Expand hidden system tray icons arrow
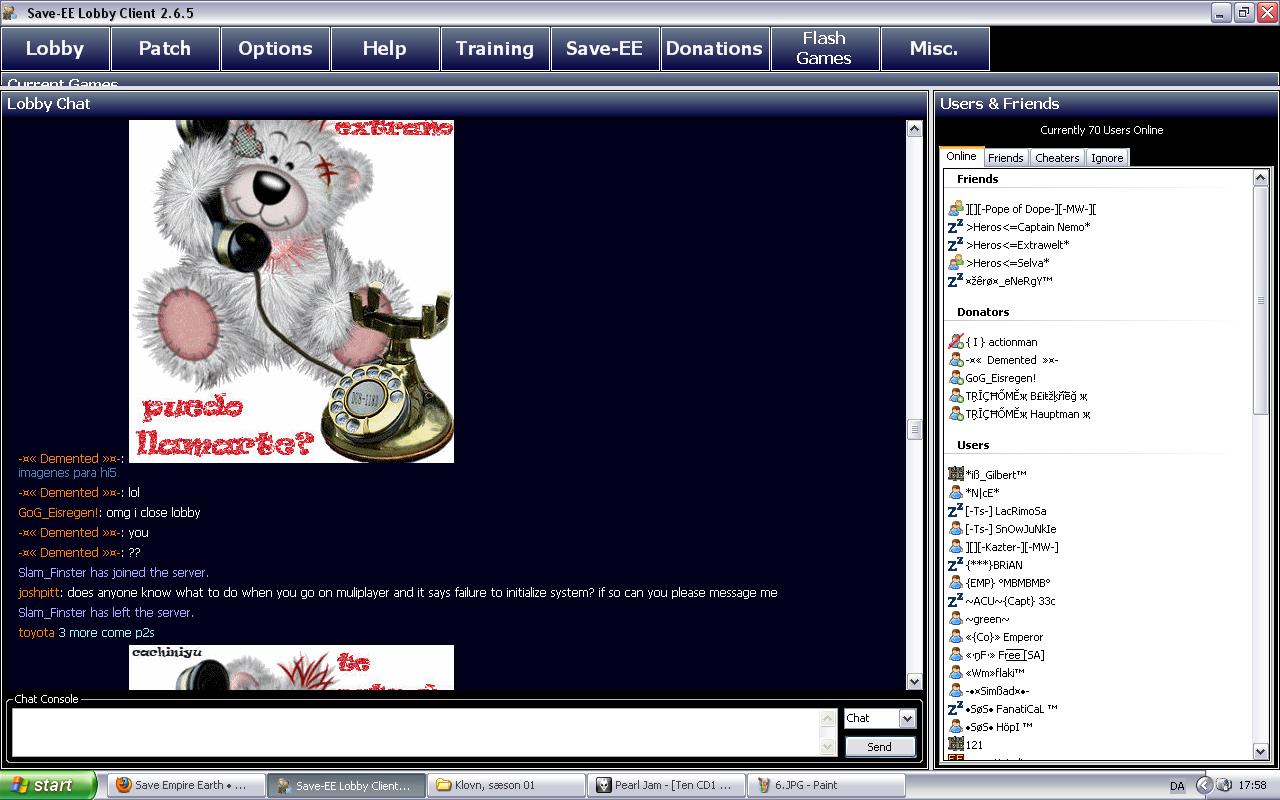This screenshot has height=800, width=1280. (x=1204, y=785)
